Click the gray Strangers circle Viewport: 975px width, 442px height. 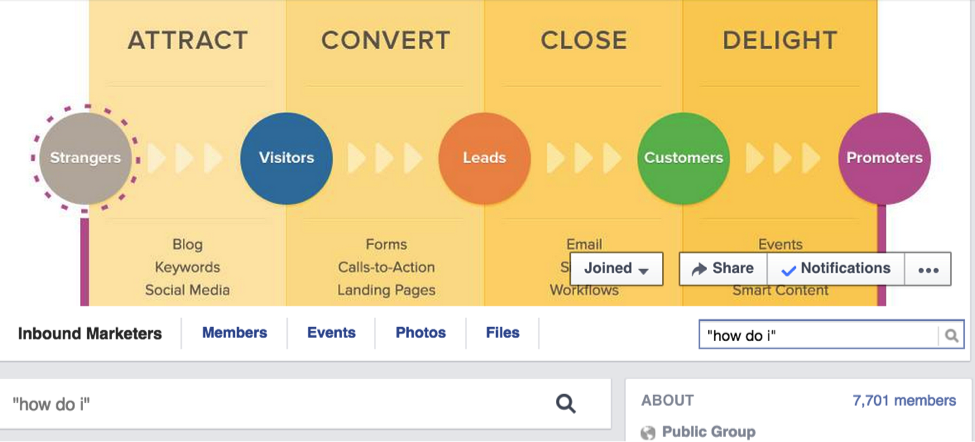(85, 158)
